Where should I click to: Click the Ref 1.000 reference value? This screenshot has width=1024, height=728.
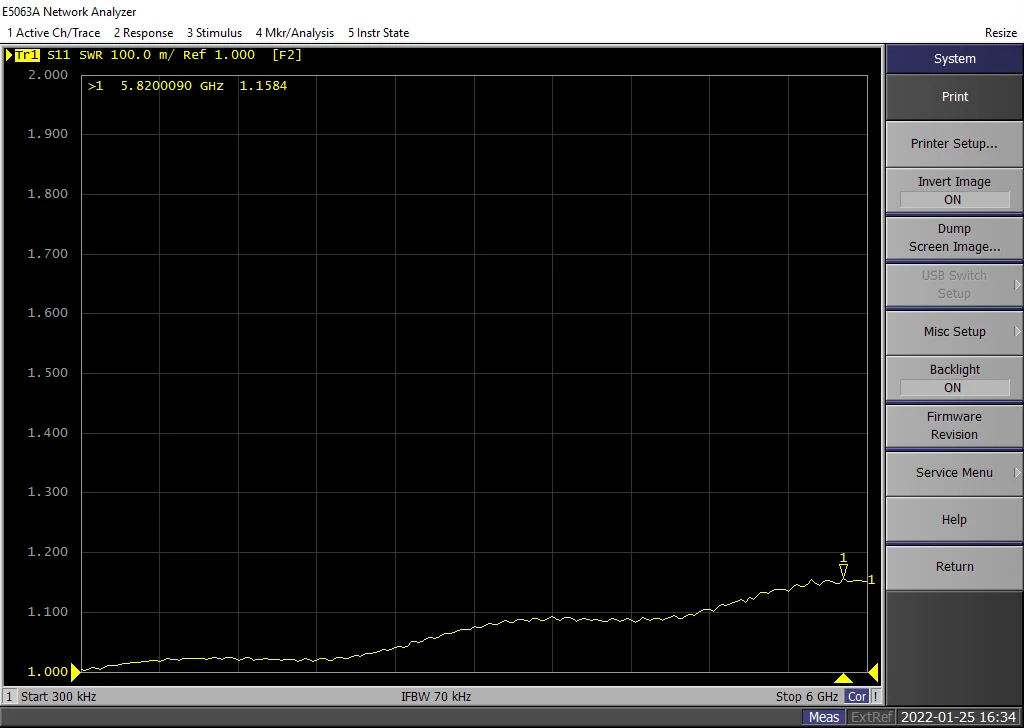coord(219,55)
